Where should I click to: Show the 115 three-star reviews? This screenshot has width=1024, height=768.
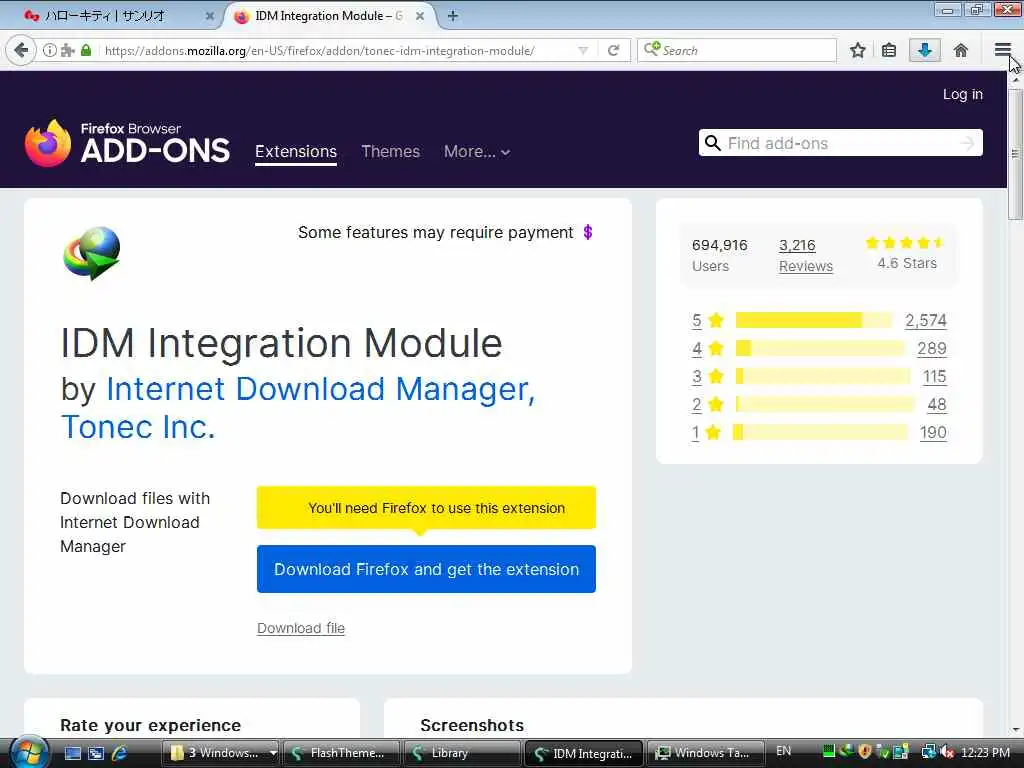935,376
